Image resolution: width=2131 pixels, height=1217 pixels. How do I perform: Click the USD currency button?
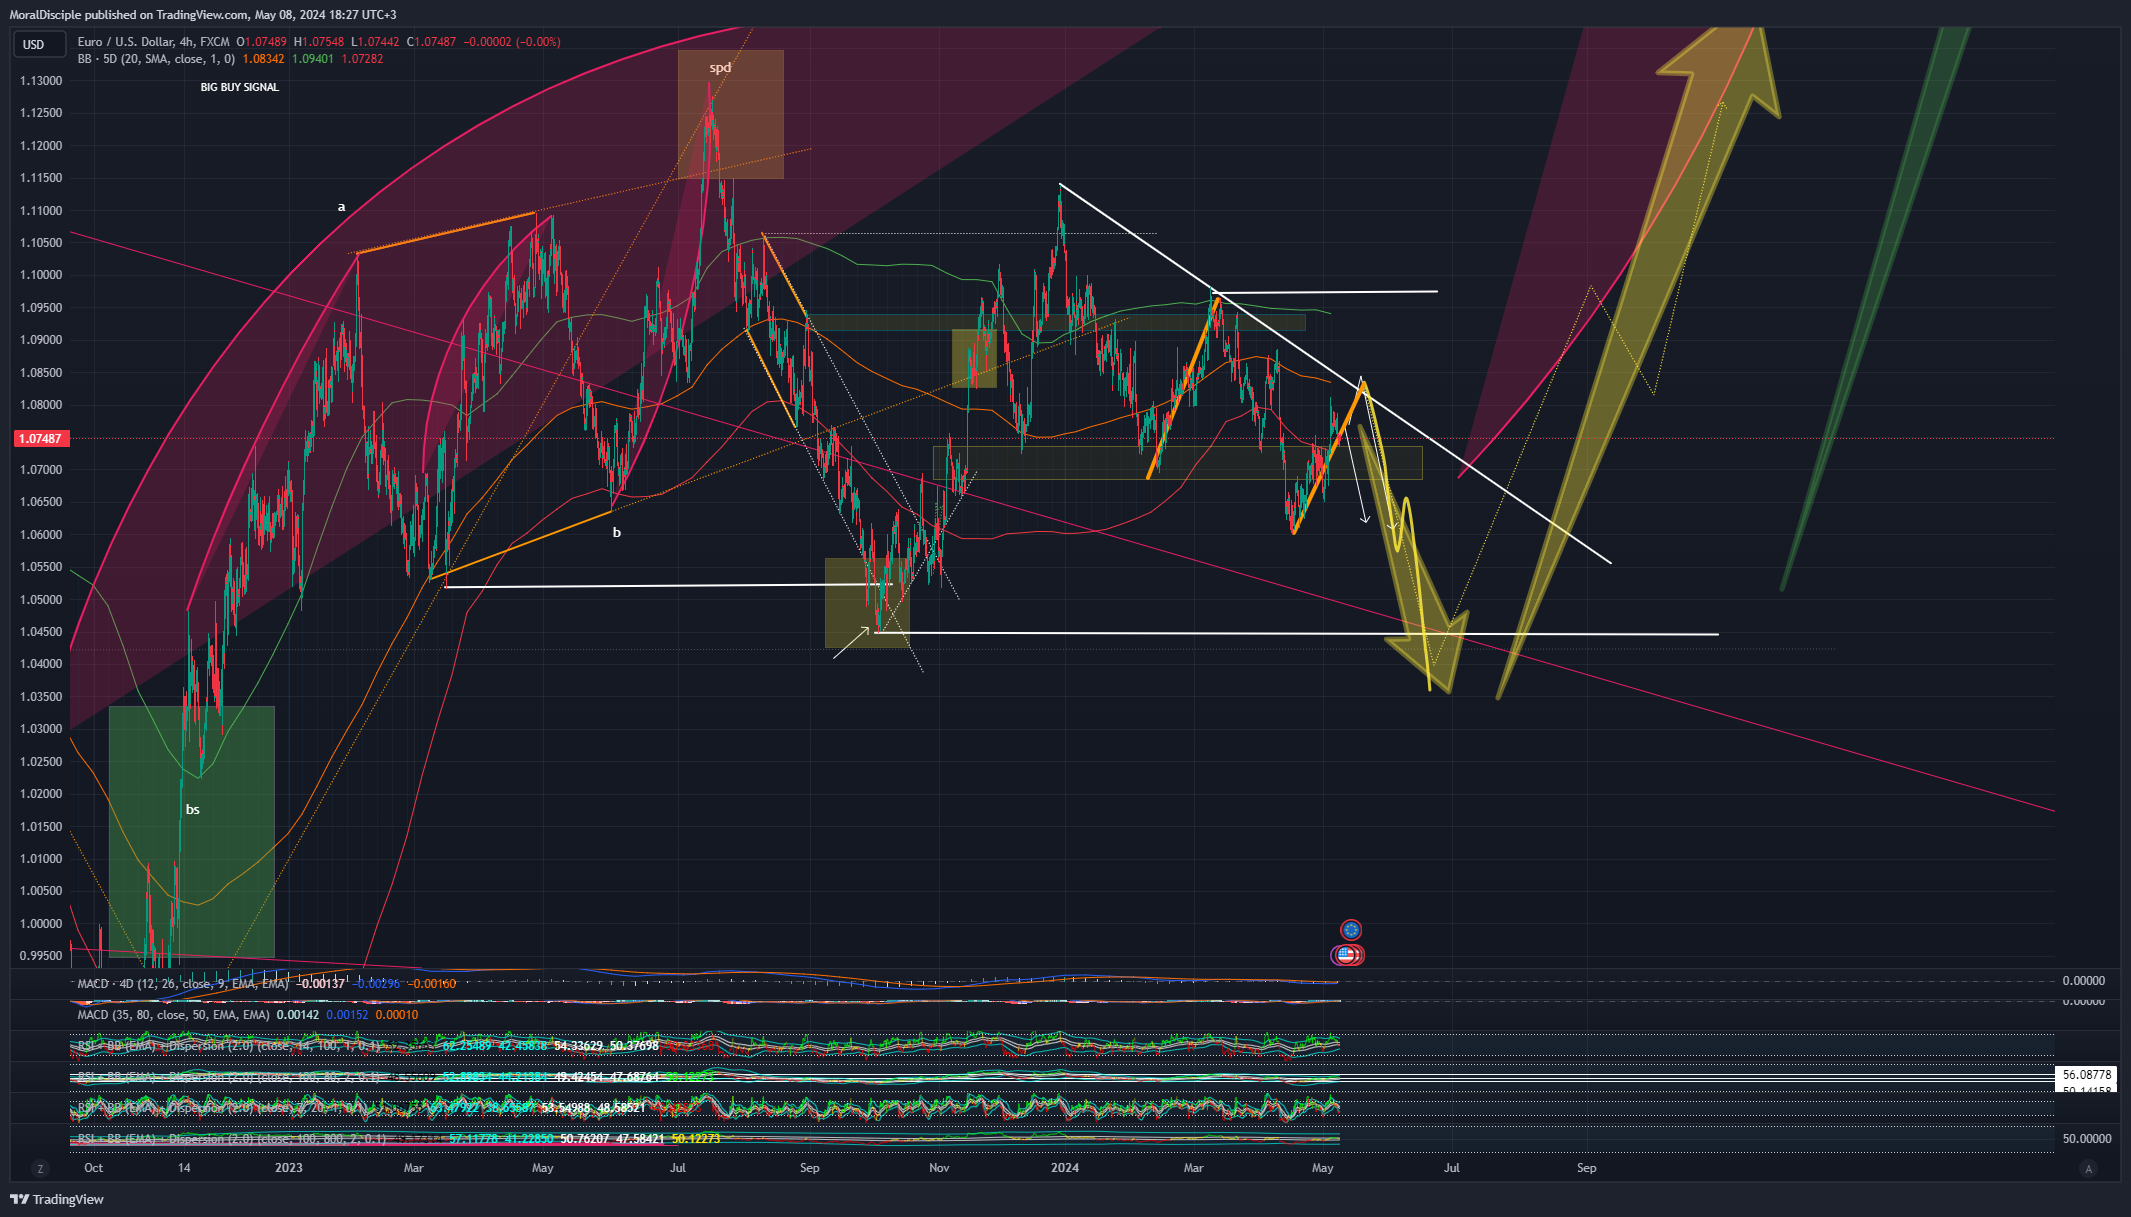(39, 44)
